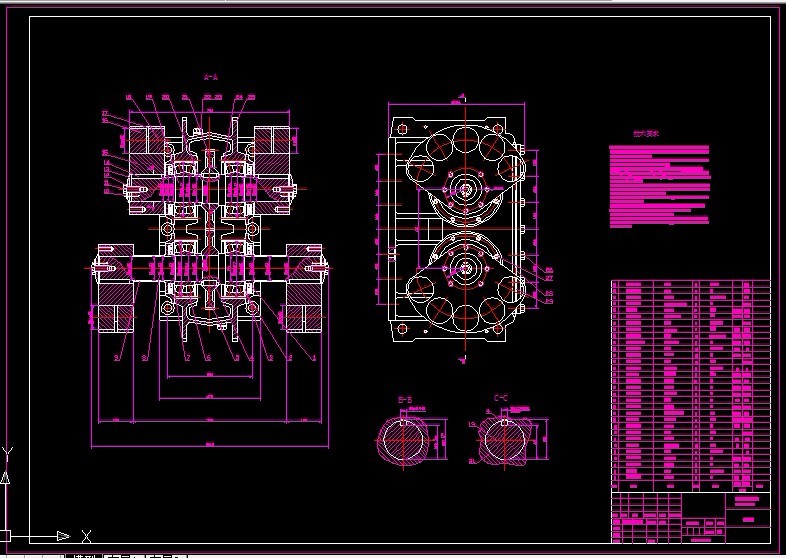Click the parts list table
This screenshot has width=786, height=558.
click(691, 386)
